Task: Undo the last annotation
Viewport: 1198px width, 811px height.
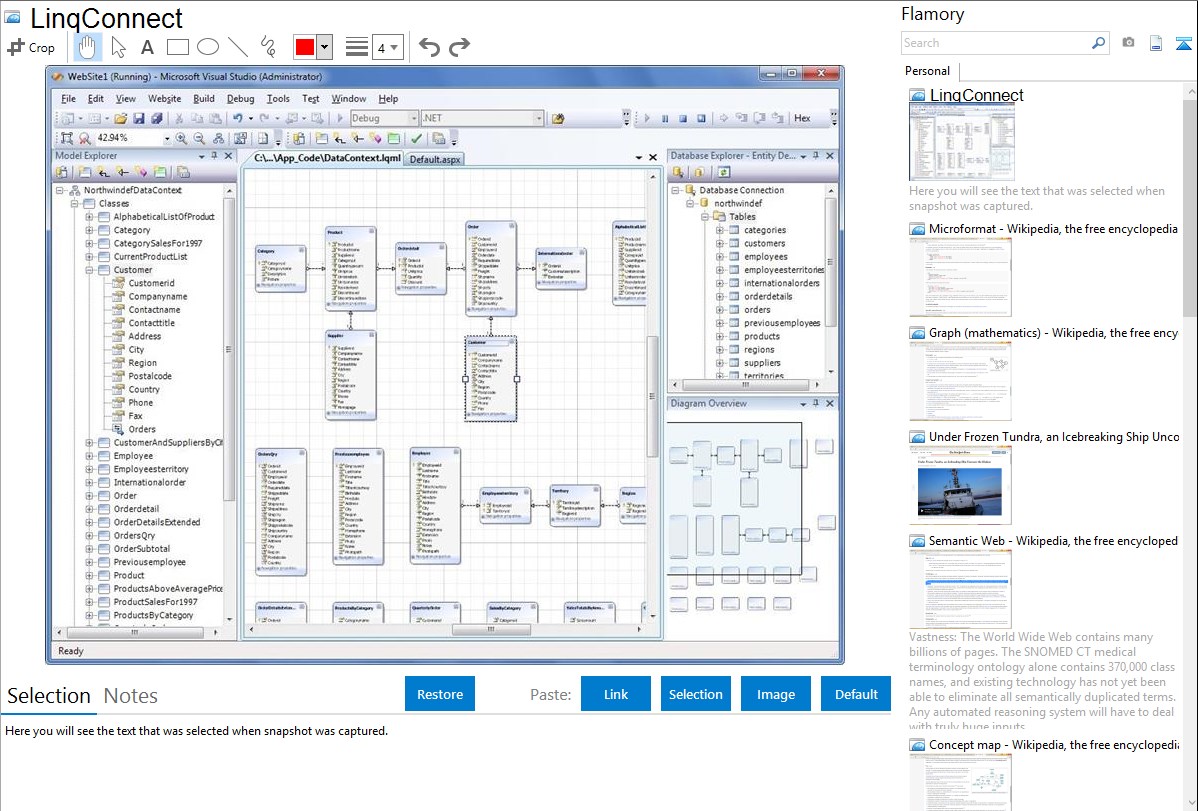Action: 429,47
